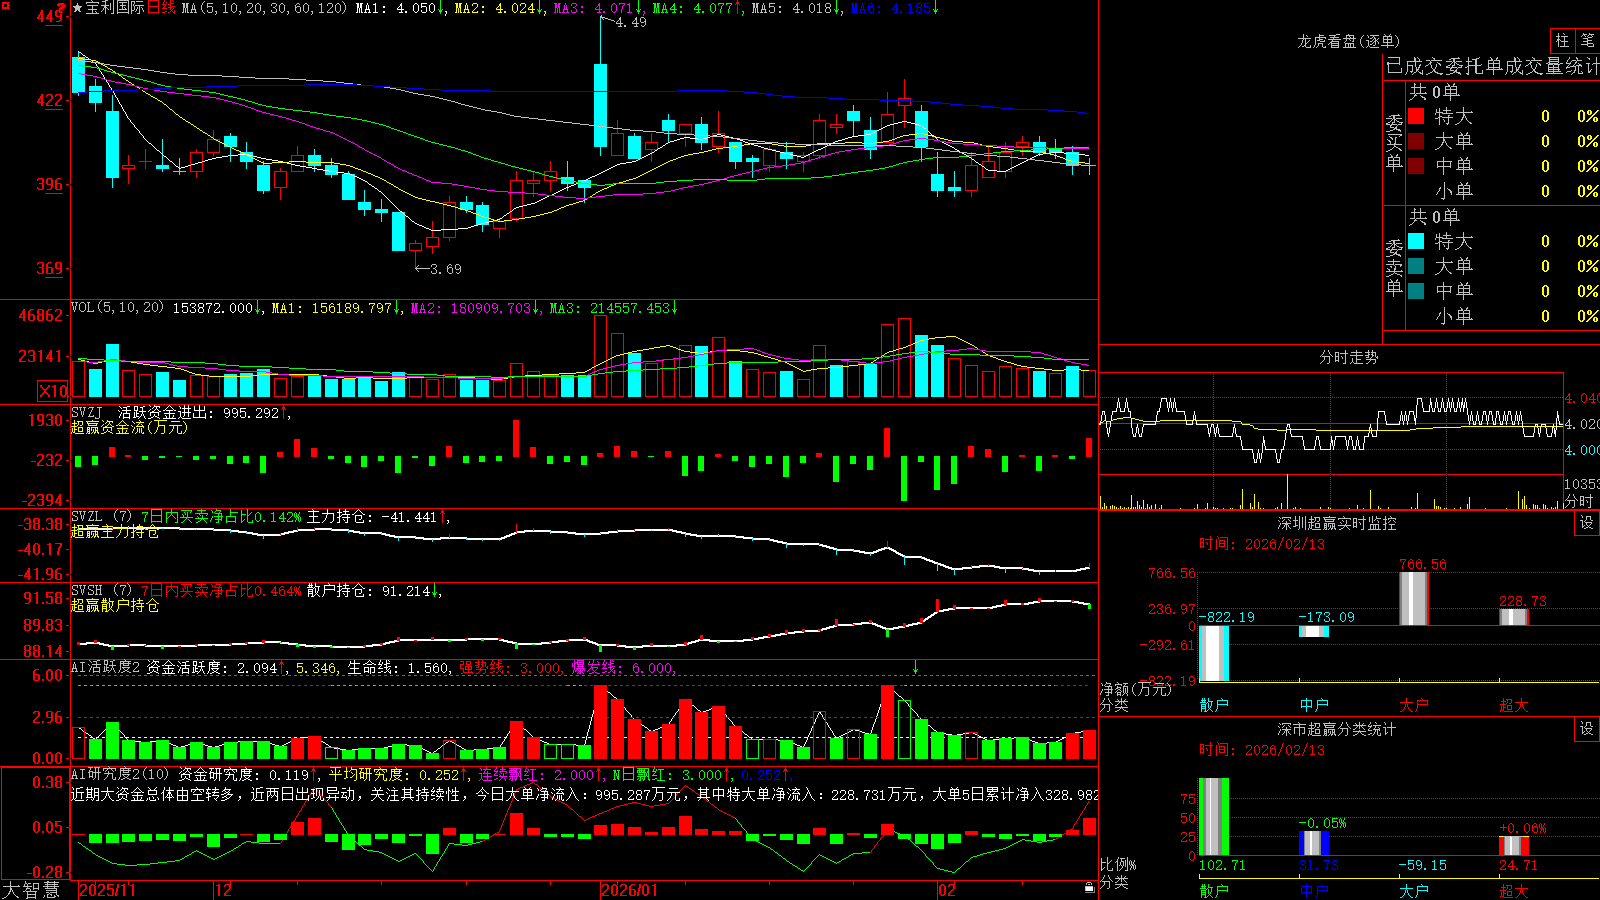The image size is (1600, 900).
Task: Select the AI研究度2(10) indicator label
Action: (120, 774)
